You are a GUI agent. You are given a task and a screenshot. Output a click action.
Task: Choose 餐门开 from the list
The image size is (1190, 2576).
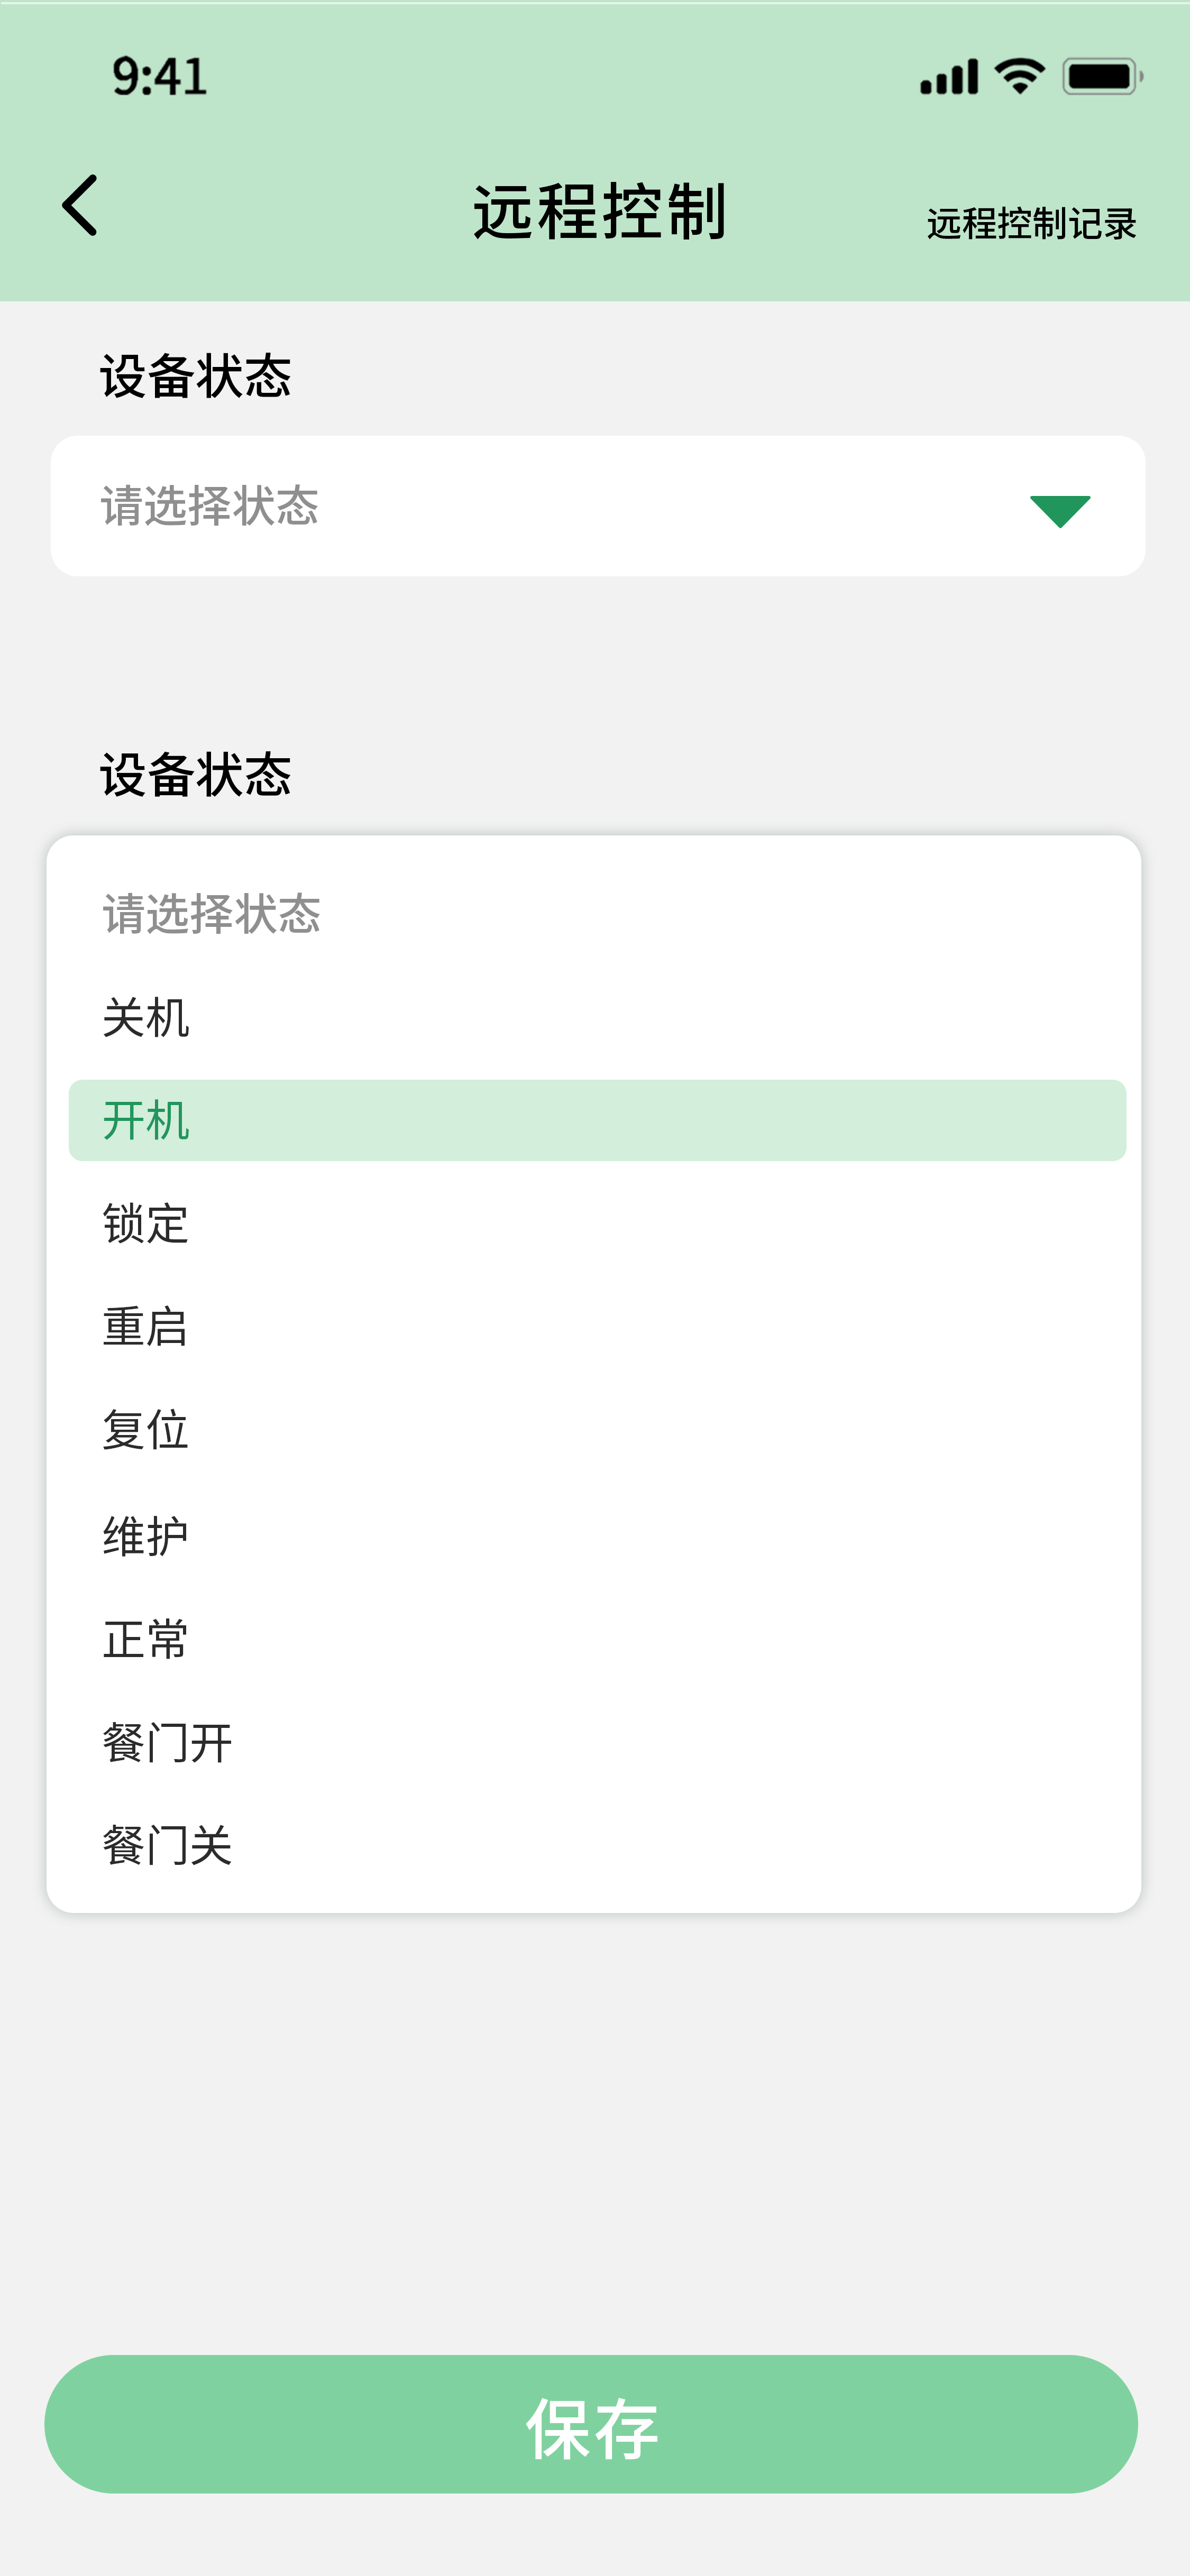167,1743
